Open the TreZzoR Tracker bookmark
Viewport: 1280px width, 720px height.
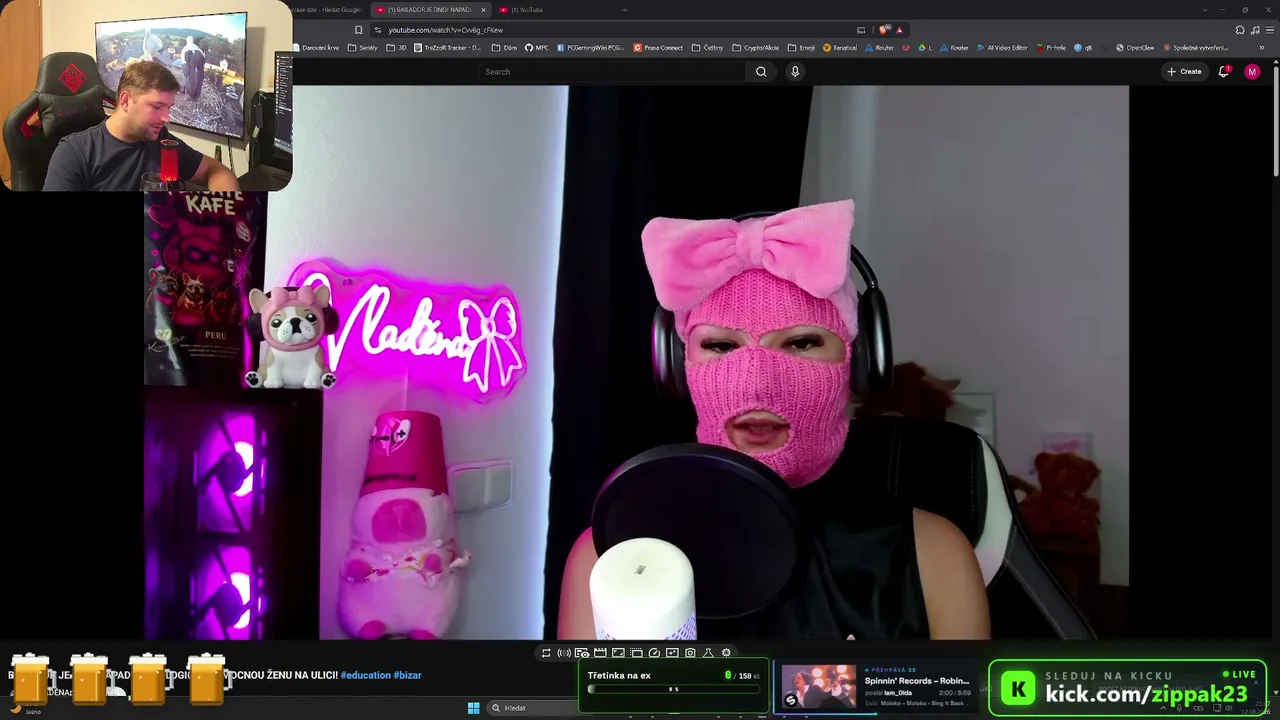coord(448,48)
